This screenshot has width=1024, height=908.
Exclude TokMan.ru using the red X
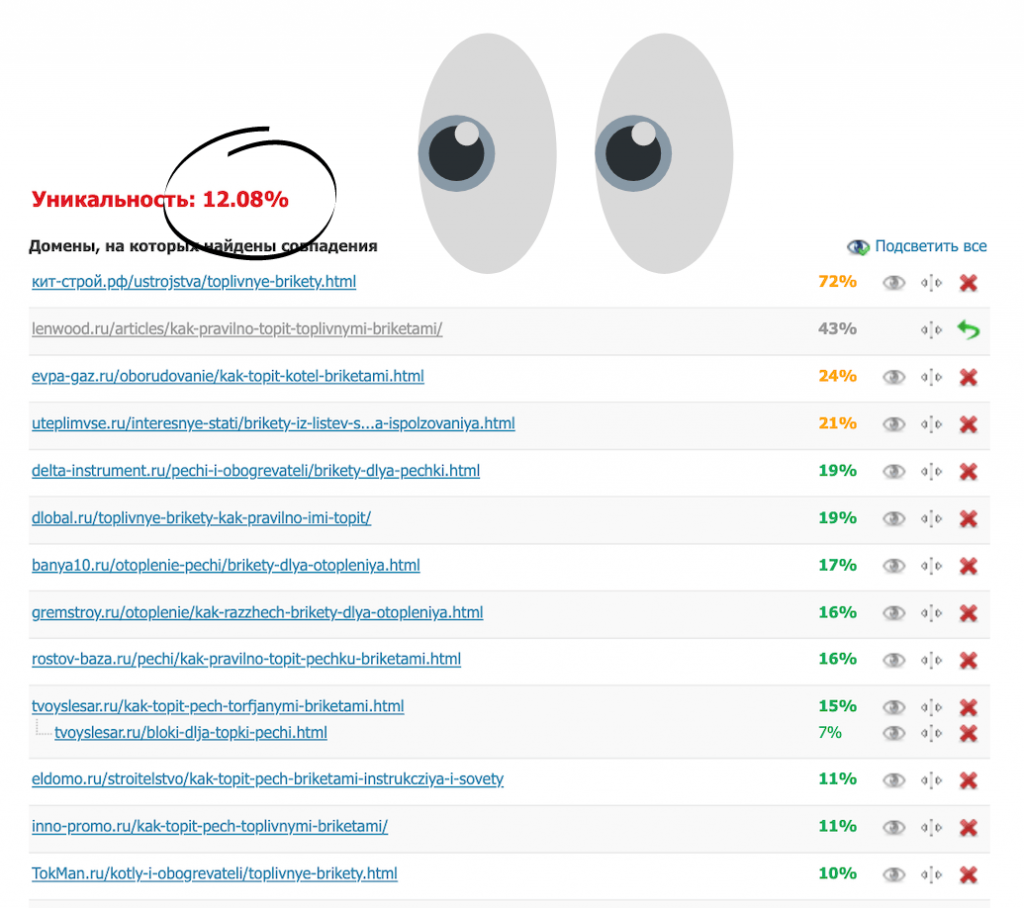968,875
